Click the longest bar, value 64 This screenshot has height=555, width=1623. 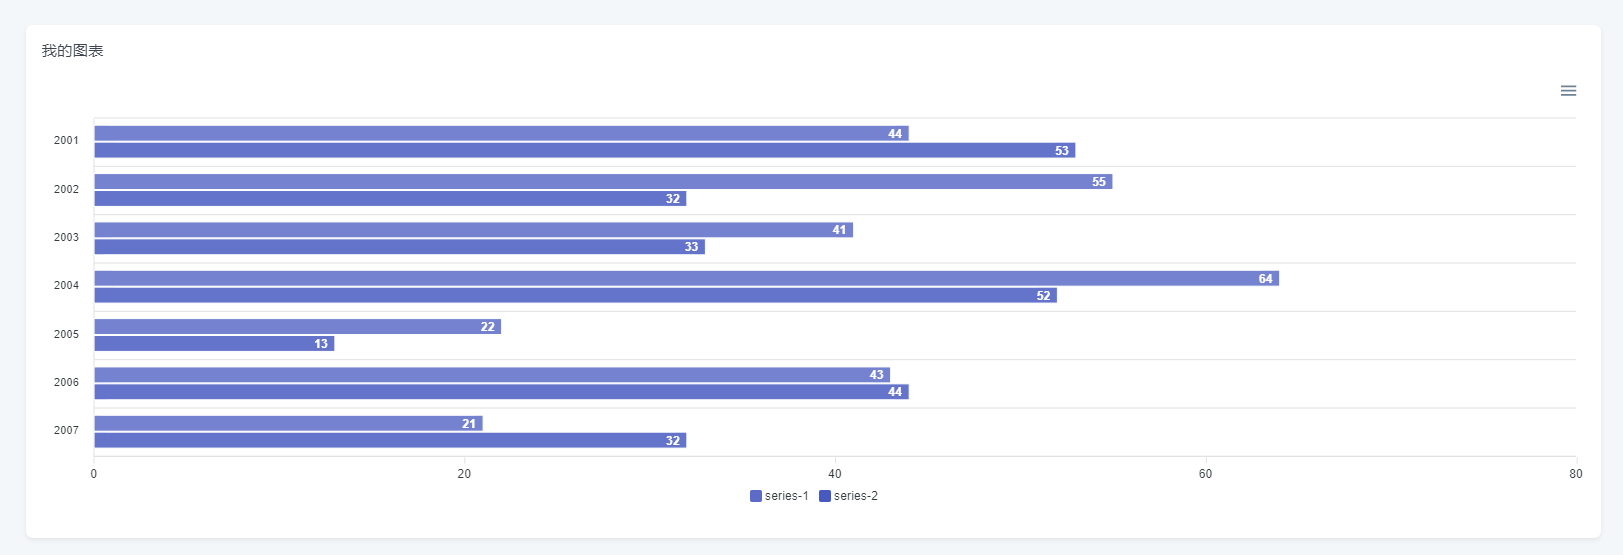point(686,278)
